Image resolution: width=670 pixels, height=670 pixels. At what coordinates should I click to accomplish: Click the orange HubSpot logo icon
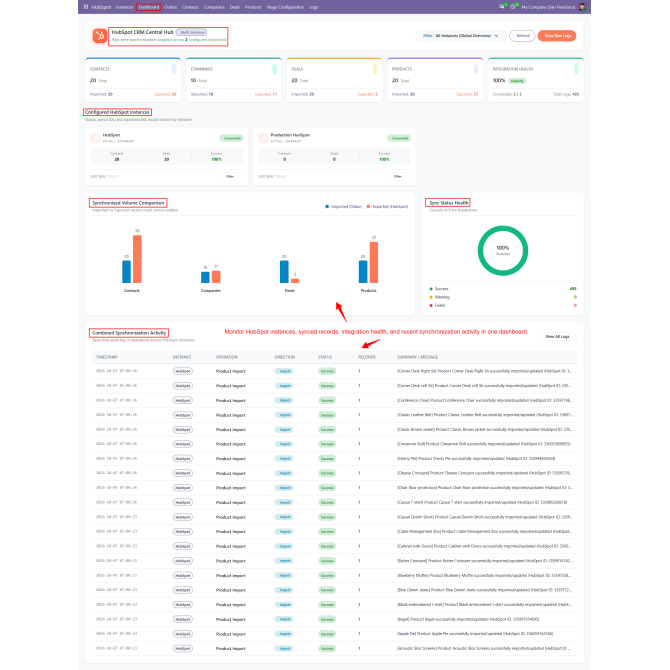[100, 36]
